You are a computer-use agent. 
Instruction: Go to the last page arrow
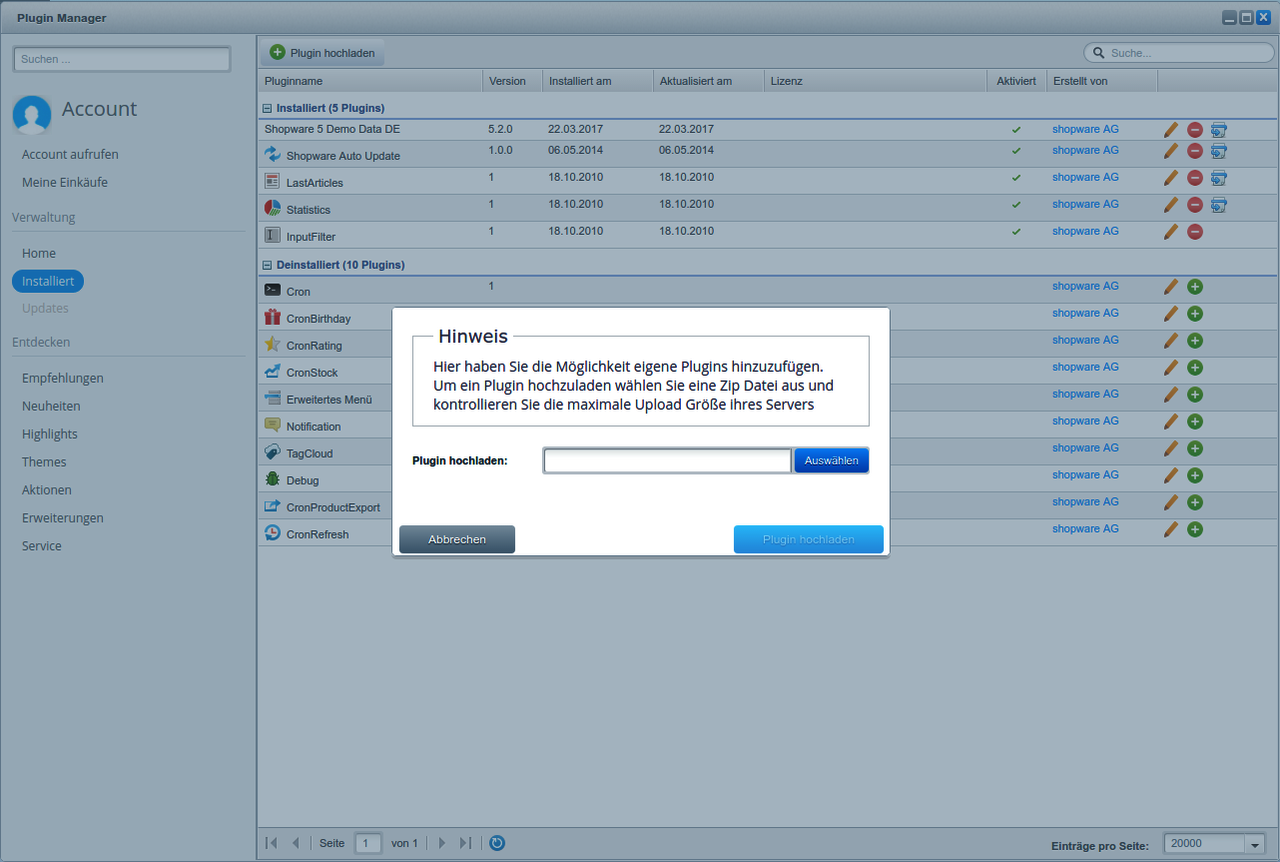[465, 843]
